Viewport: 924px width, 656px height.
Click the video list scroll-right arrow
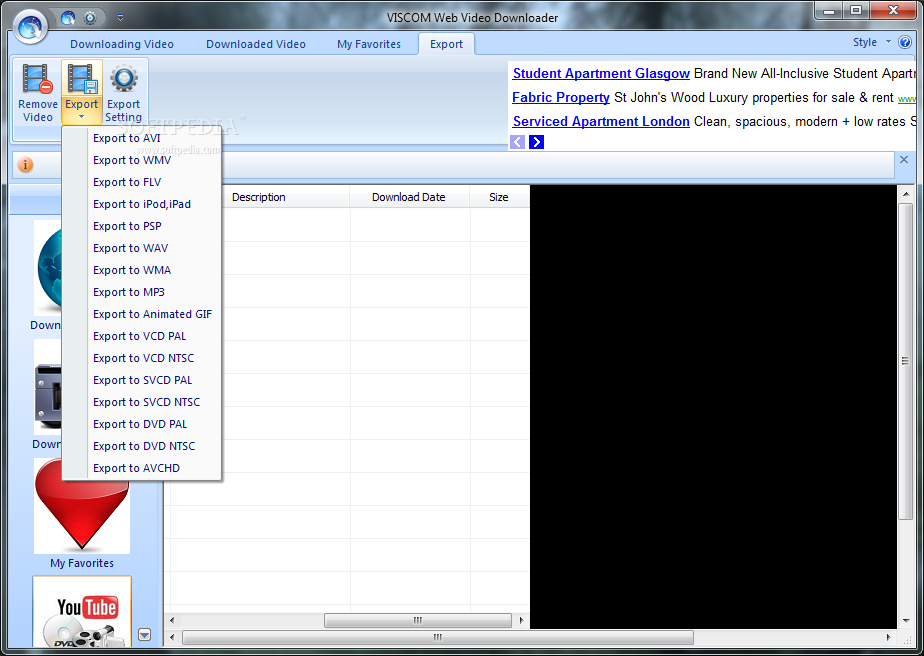(522, 620)
